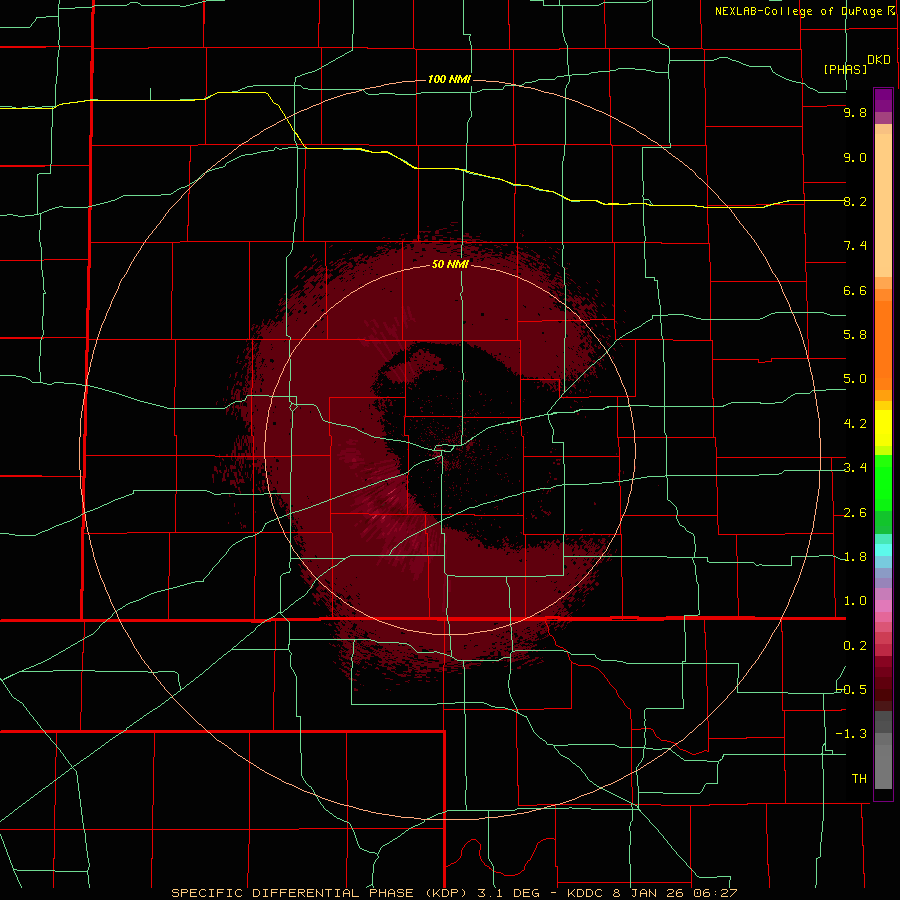Image resolution: width=900 pixels, height=900 pixels.
Task: Click the 3.4 scale value
Action: click(x=855, y=468)
